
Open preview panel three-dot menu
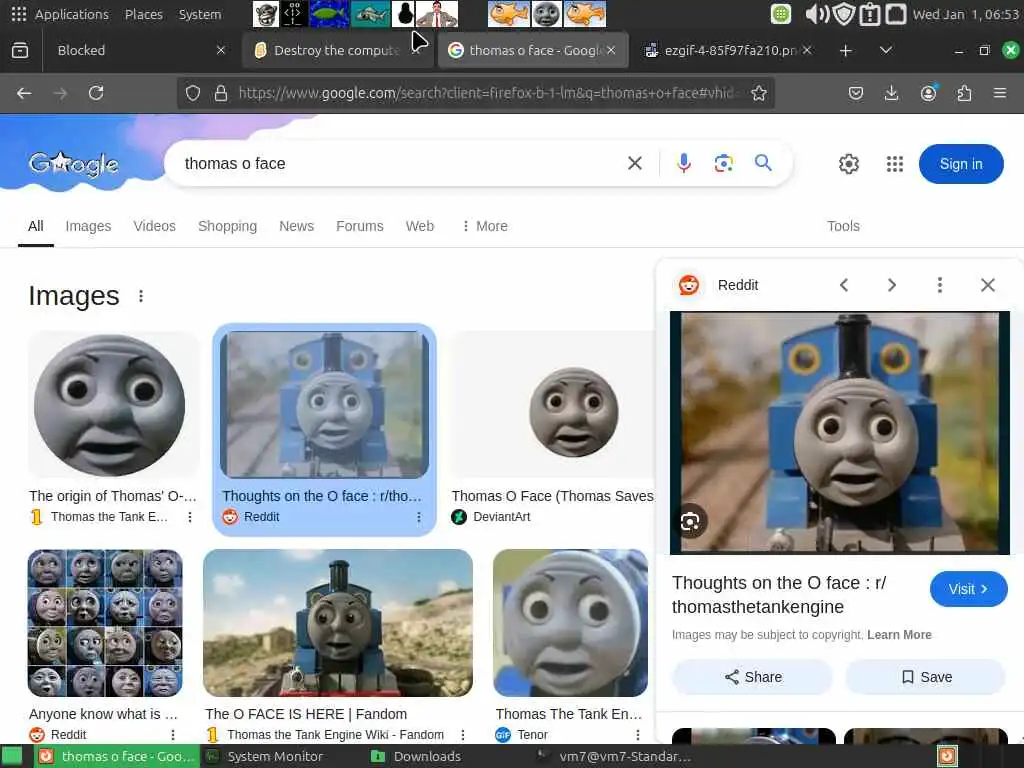tap(939, 285)
